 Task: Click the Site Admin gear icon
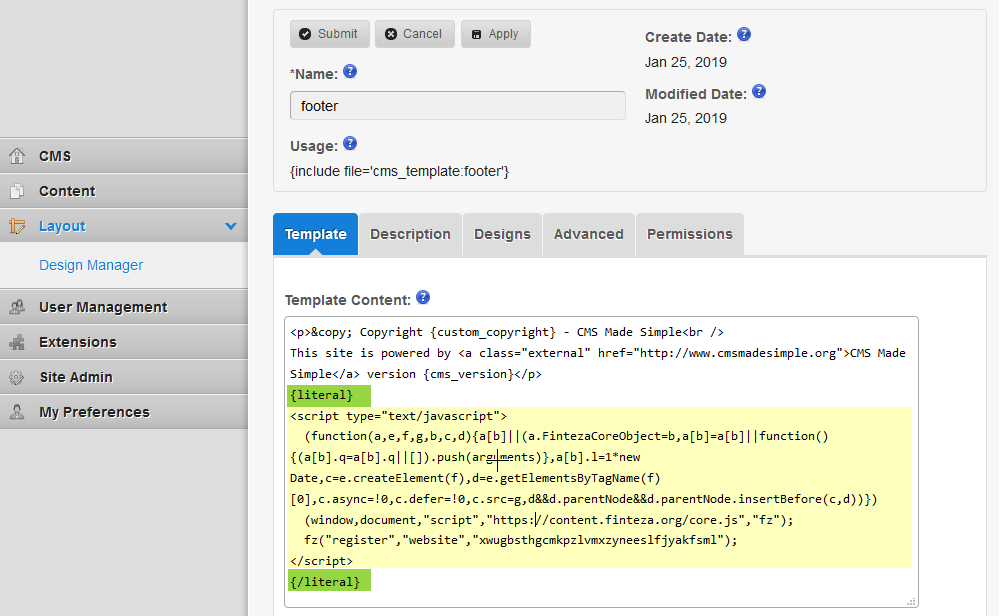(17, 377)
